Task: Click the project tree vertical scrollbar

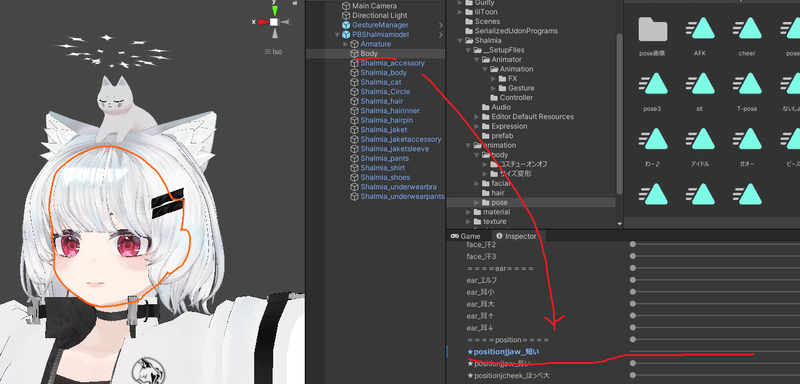Action: coord(619,114)
